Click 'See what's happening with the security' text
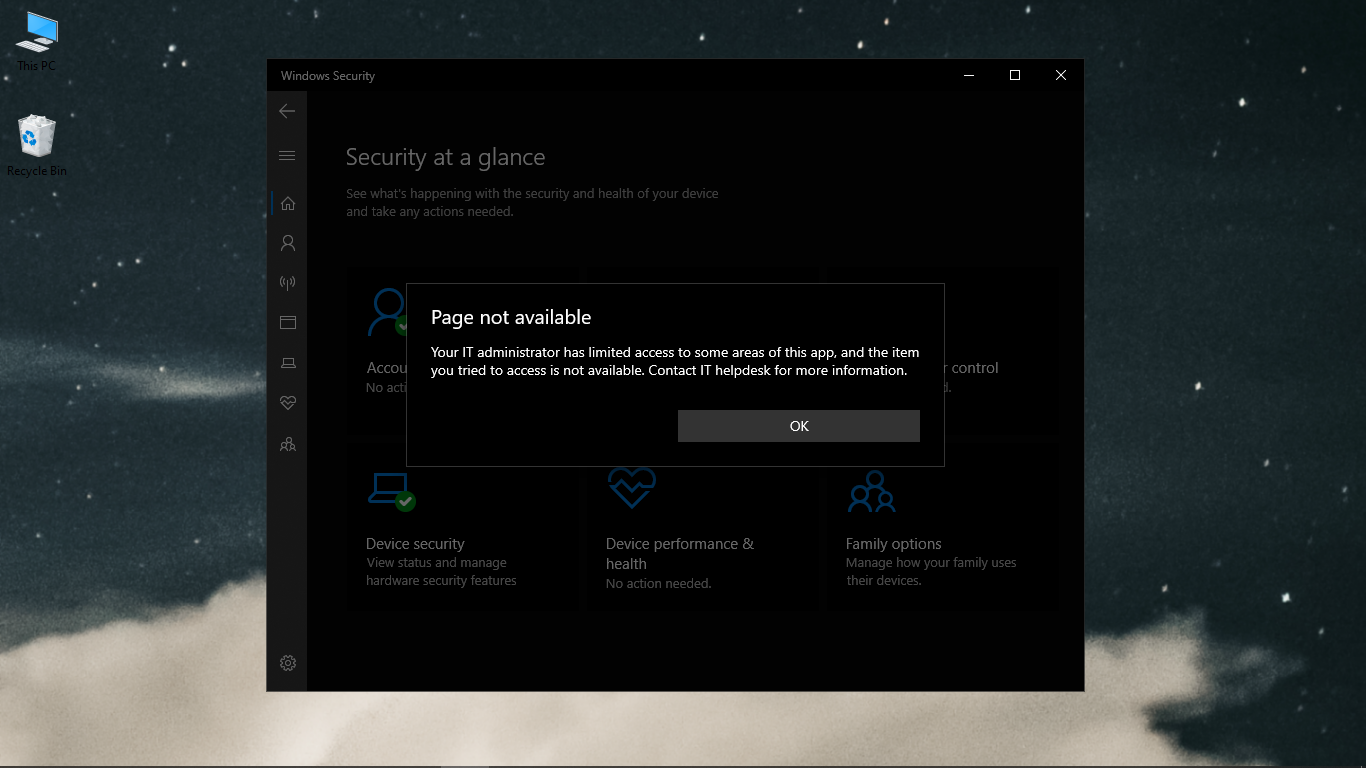 click(532, 203)
